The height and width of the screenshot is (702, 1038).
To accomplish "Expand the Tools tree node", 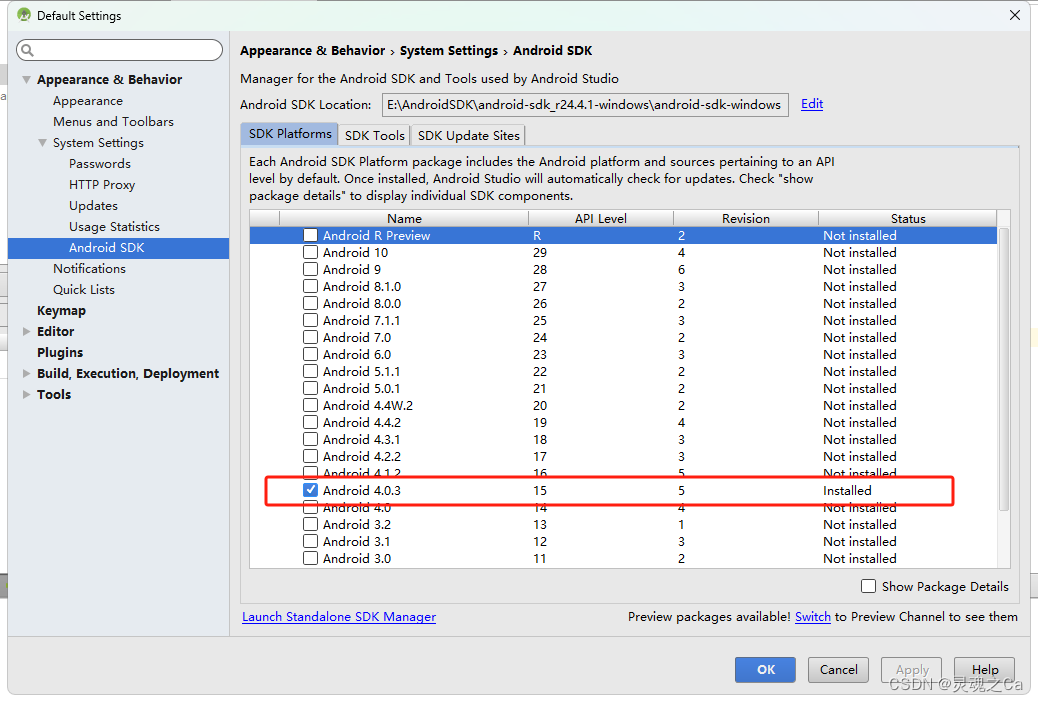I will coord(26,394).
